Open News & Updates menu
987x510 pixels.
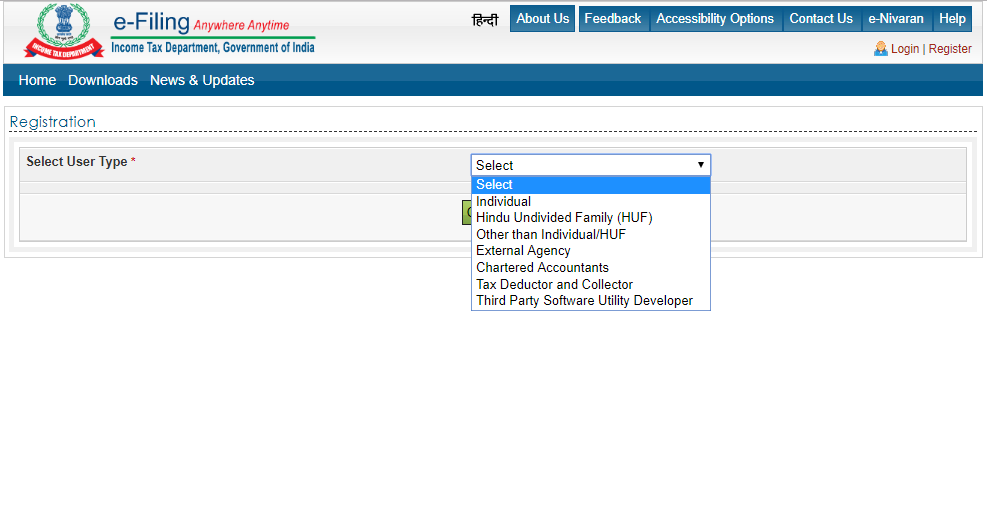pyautogui.click(x=202, y=80)
